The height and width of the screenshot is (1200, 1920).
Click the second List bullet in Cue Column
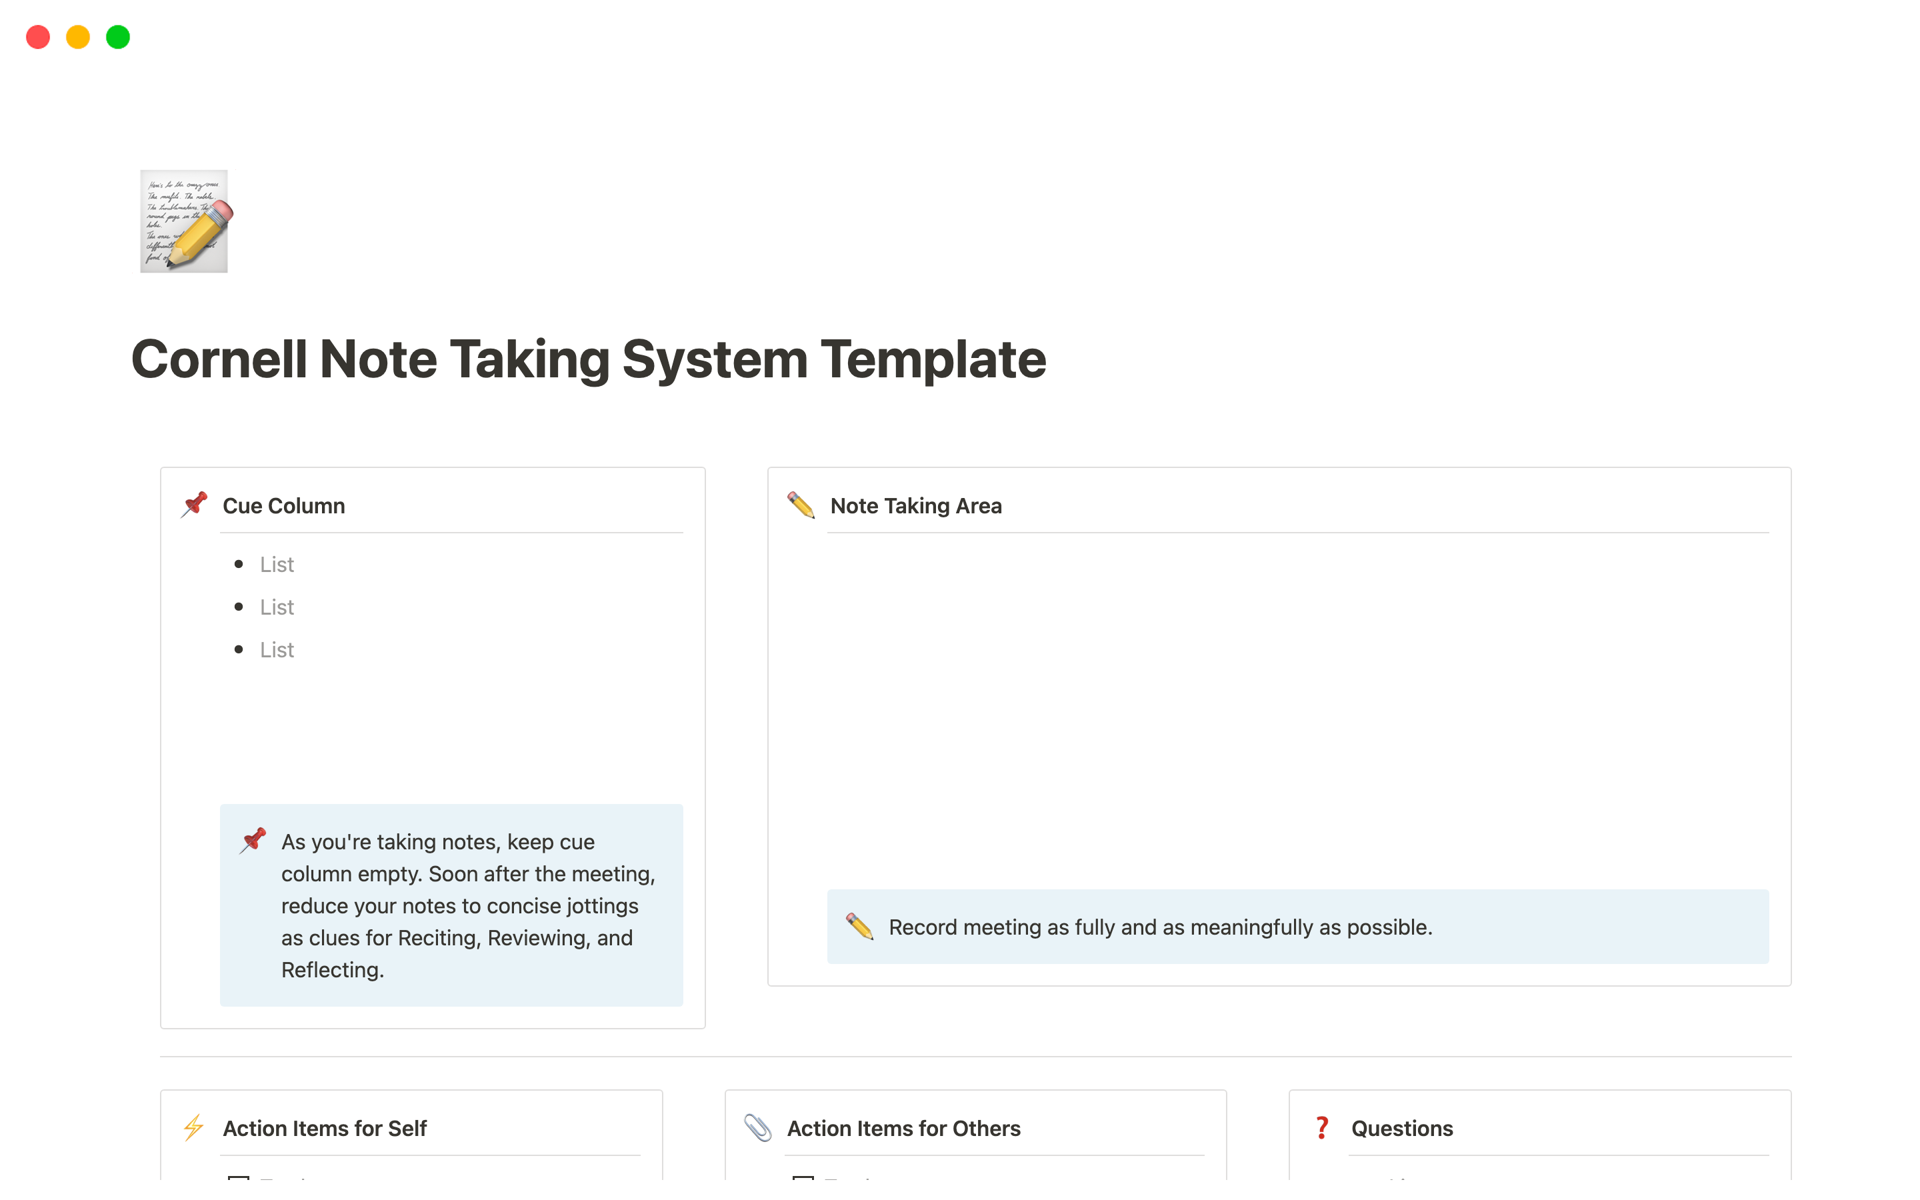(277, 607)
